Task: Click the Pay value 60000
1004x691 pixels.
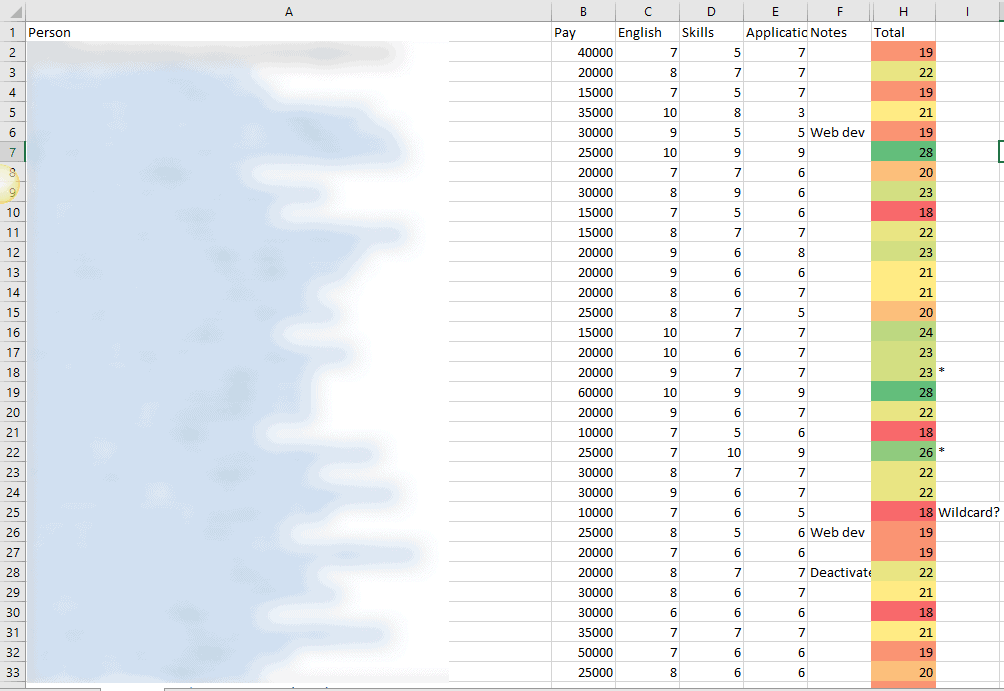Action: 583,392
